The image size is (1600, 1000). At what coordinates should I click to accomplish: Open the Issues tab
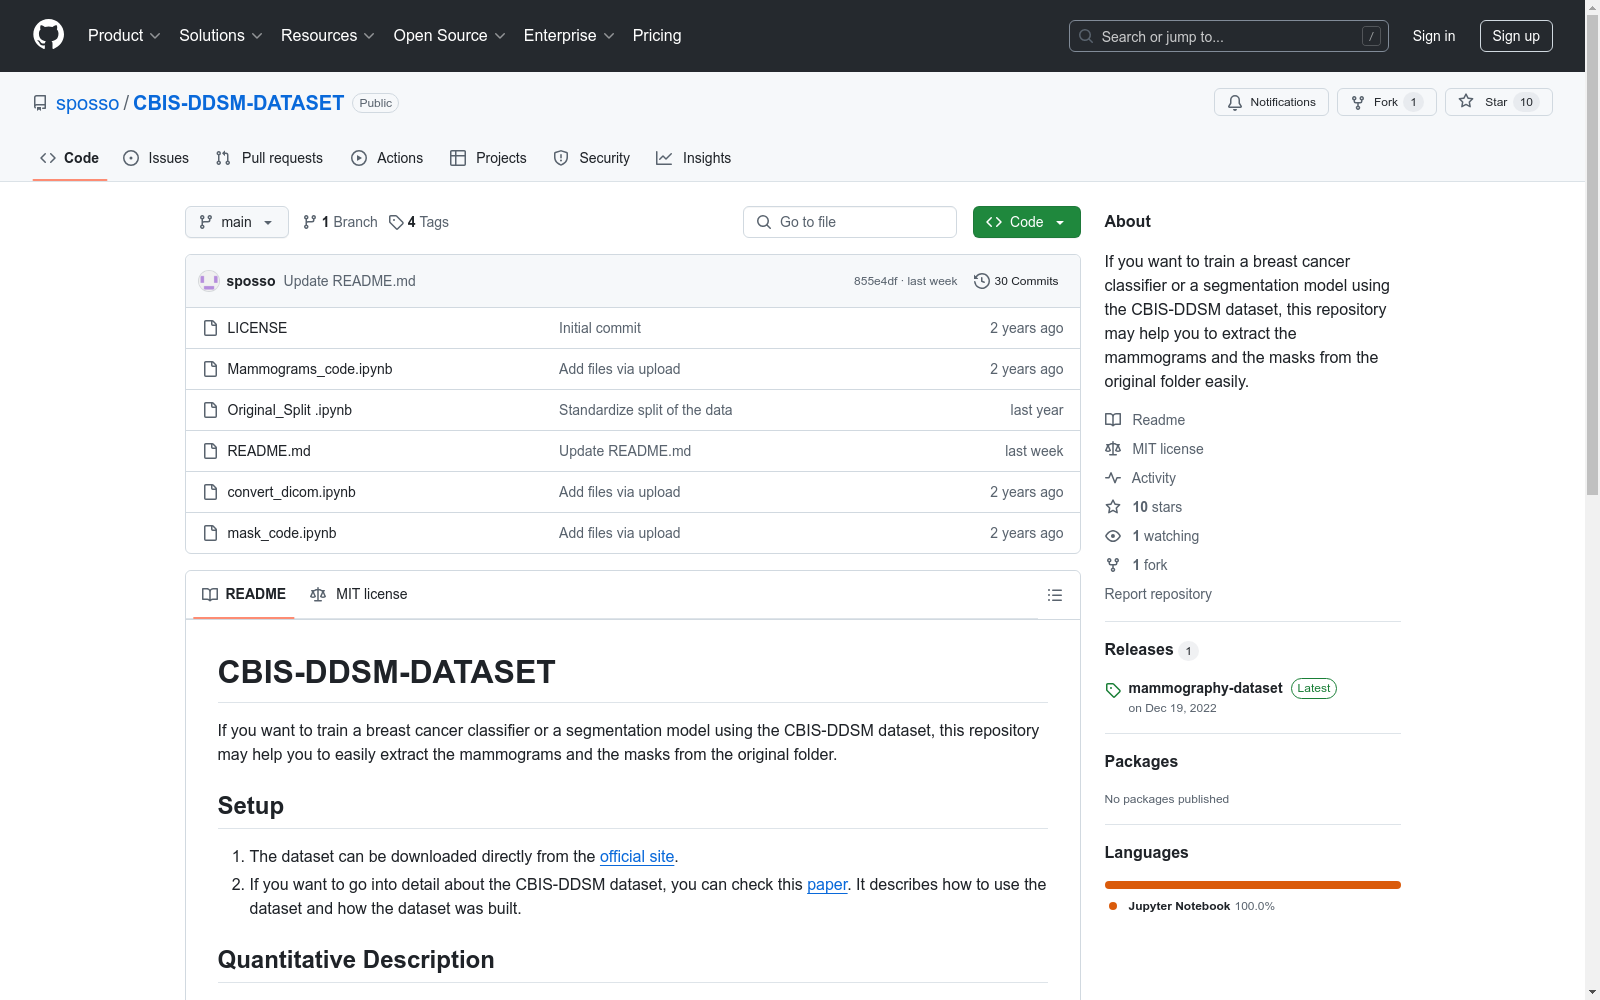click(156, 158)
